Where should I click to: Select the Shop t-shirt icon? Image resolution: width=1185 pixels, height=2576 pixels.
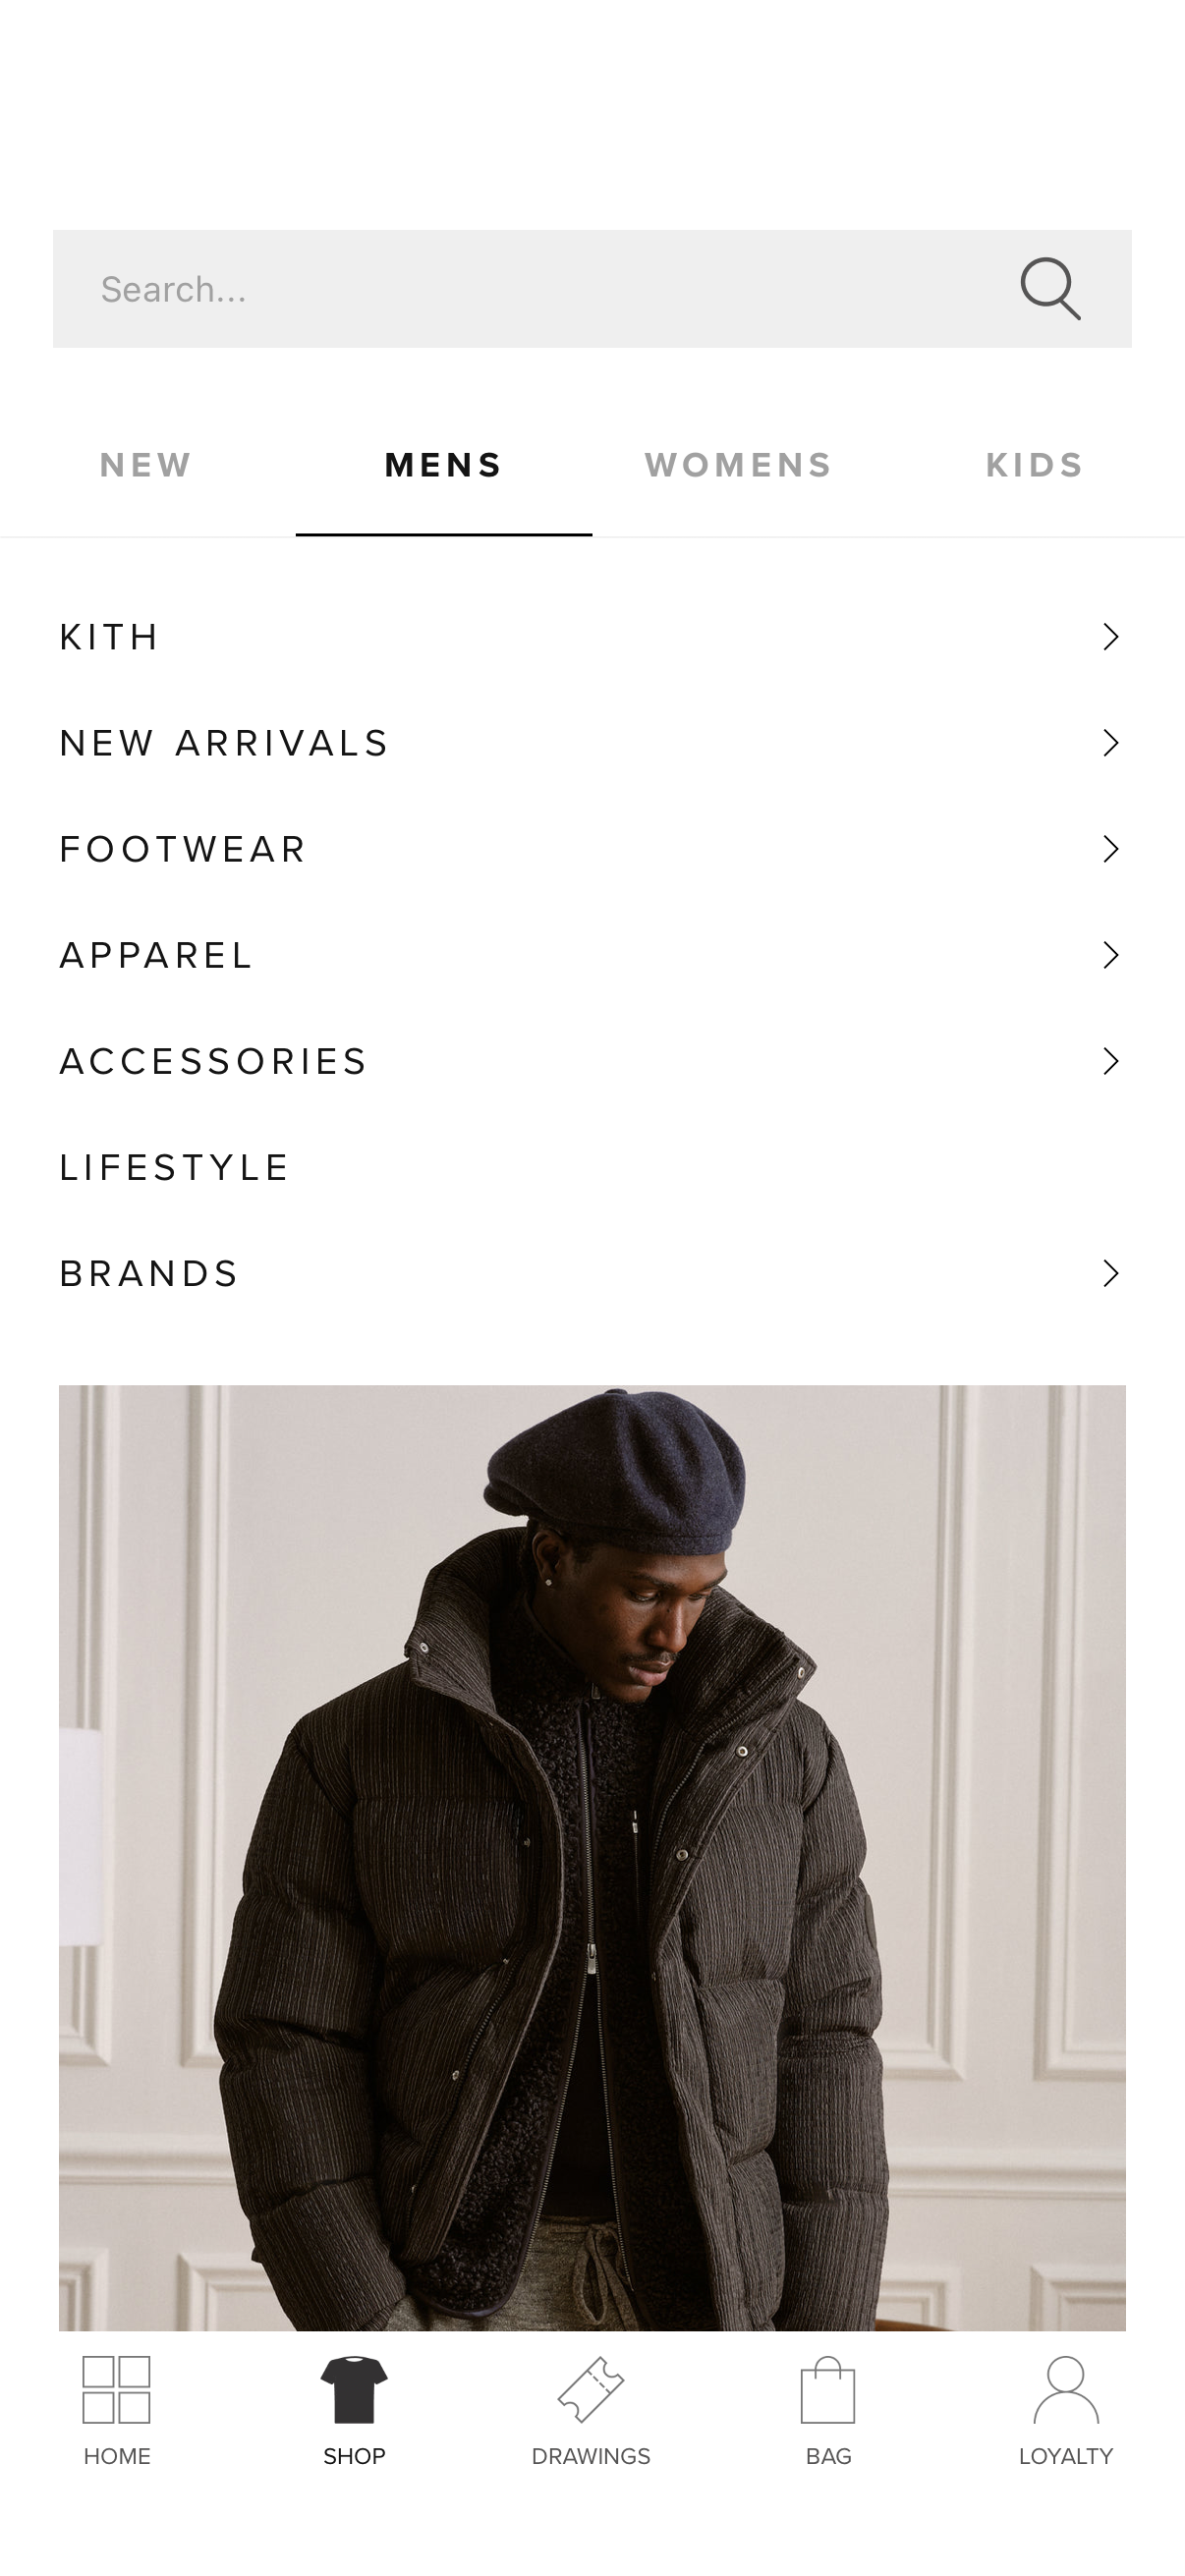tap(354, 2389)
